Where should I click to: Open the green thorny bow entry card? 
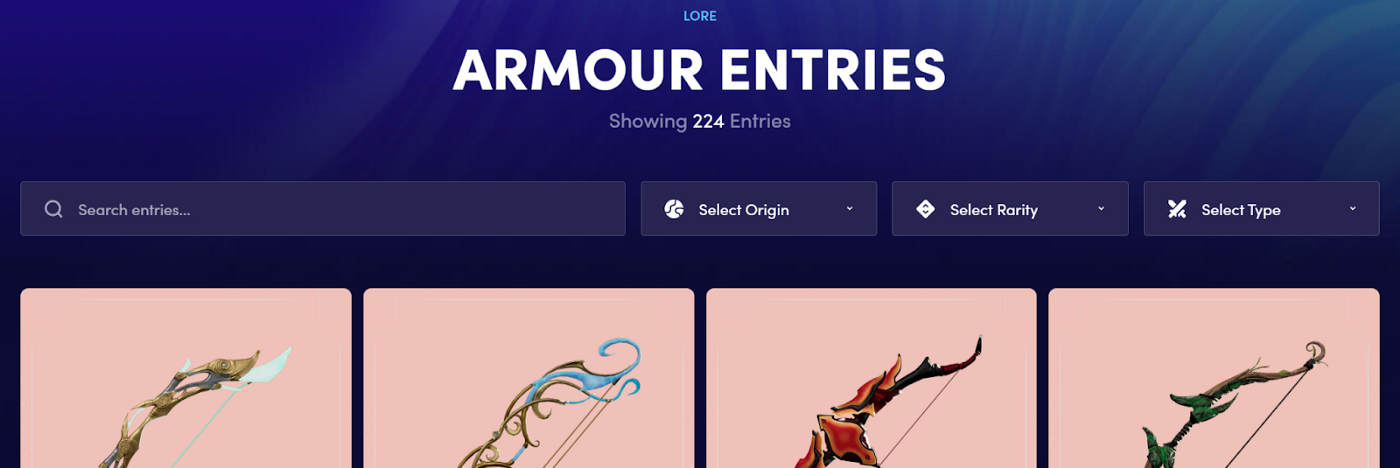tap(1214, 378)
